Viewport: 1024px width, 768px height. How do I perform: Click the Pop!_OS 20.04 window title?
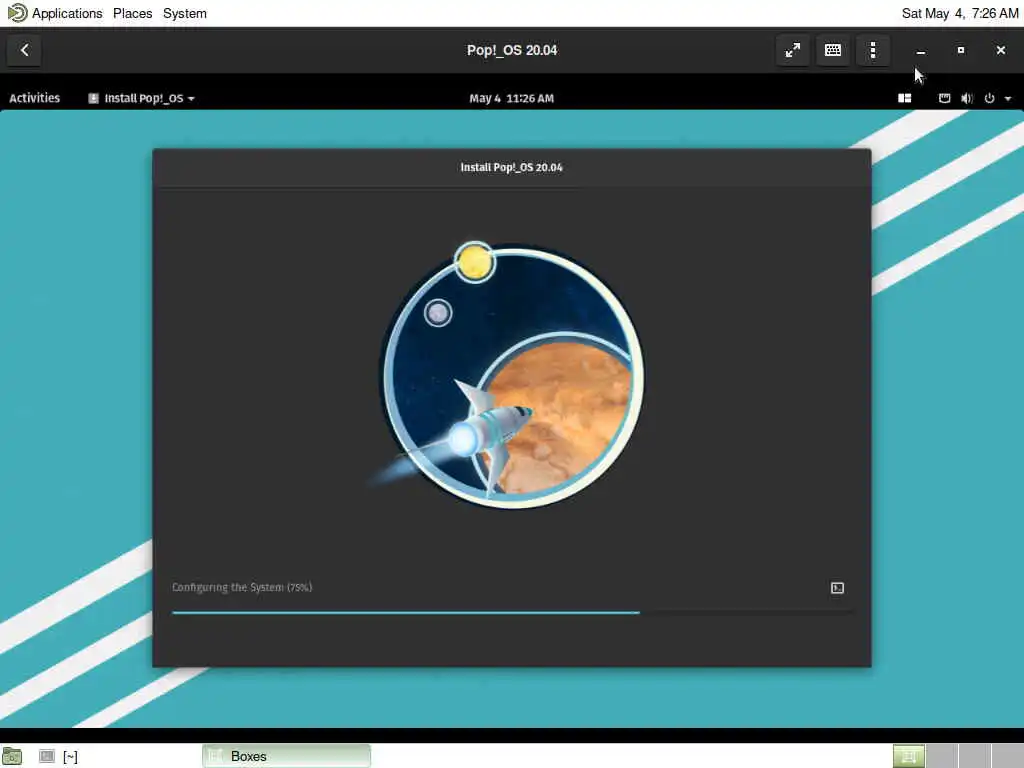pyautogui.click(x=512, y=50)
